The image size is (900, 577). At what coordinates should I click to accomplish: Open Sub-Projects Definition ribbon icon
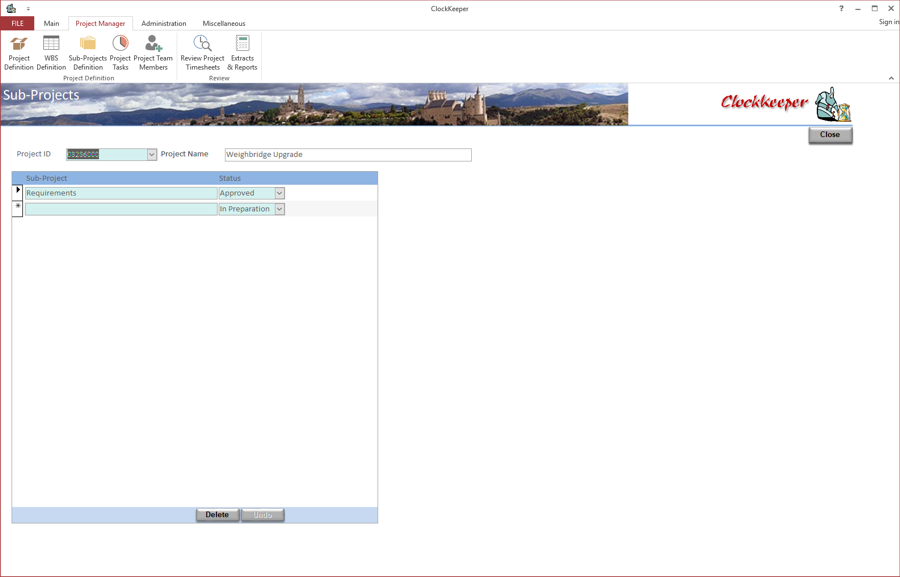coord(88,53)
